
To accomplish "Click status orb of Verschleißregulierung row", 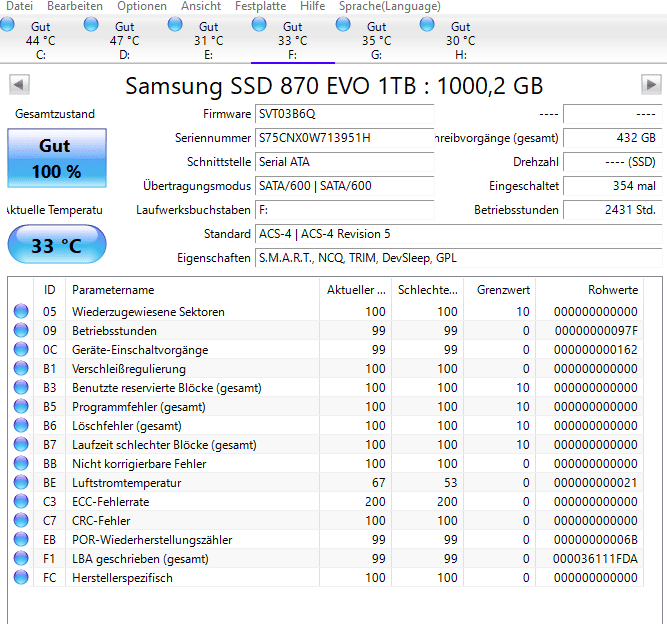I will point(21,368).
